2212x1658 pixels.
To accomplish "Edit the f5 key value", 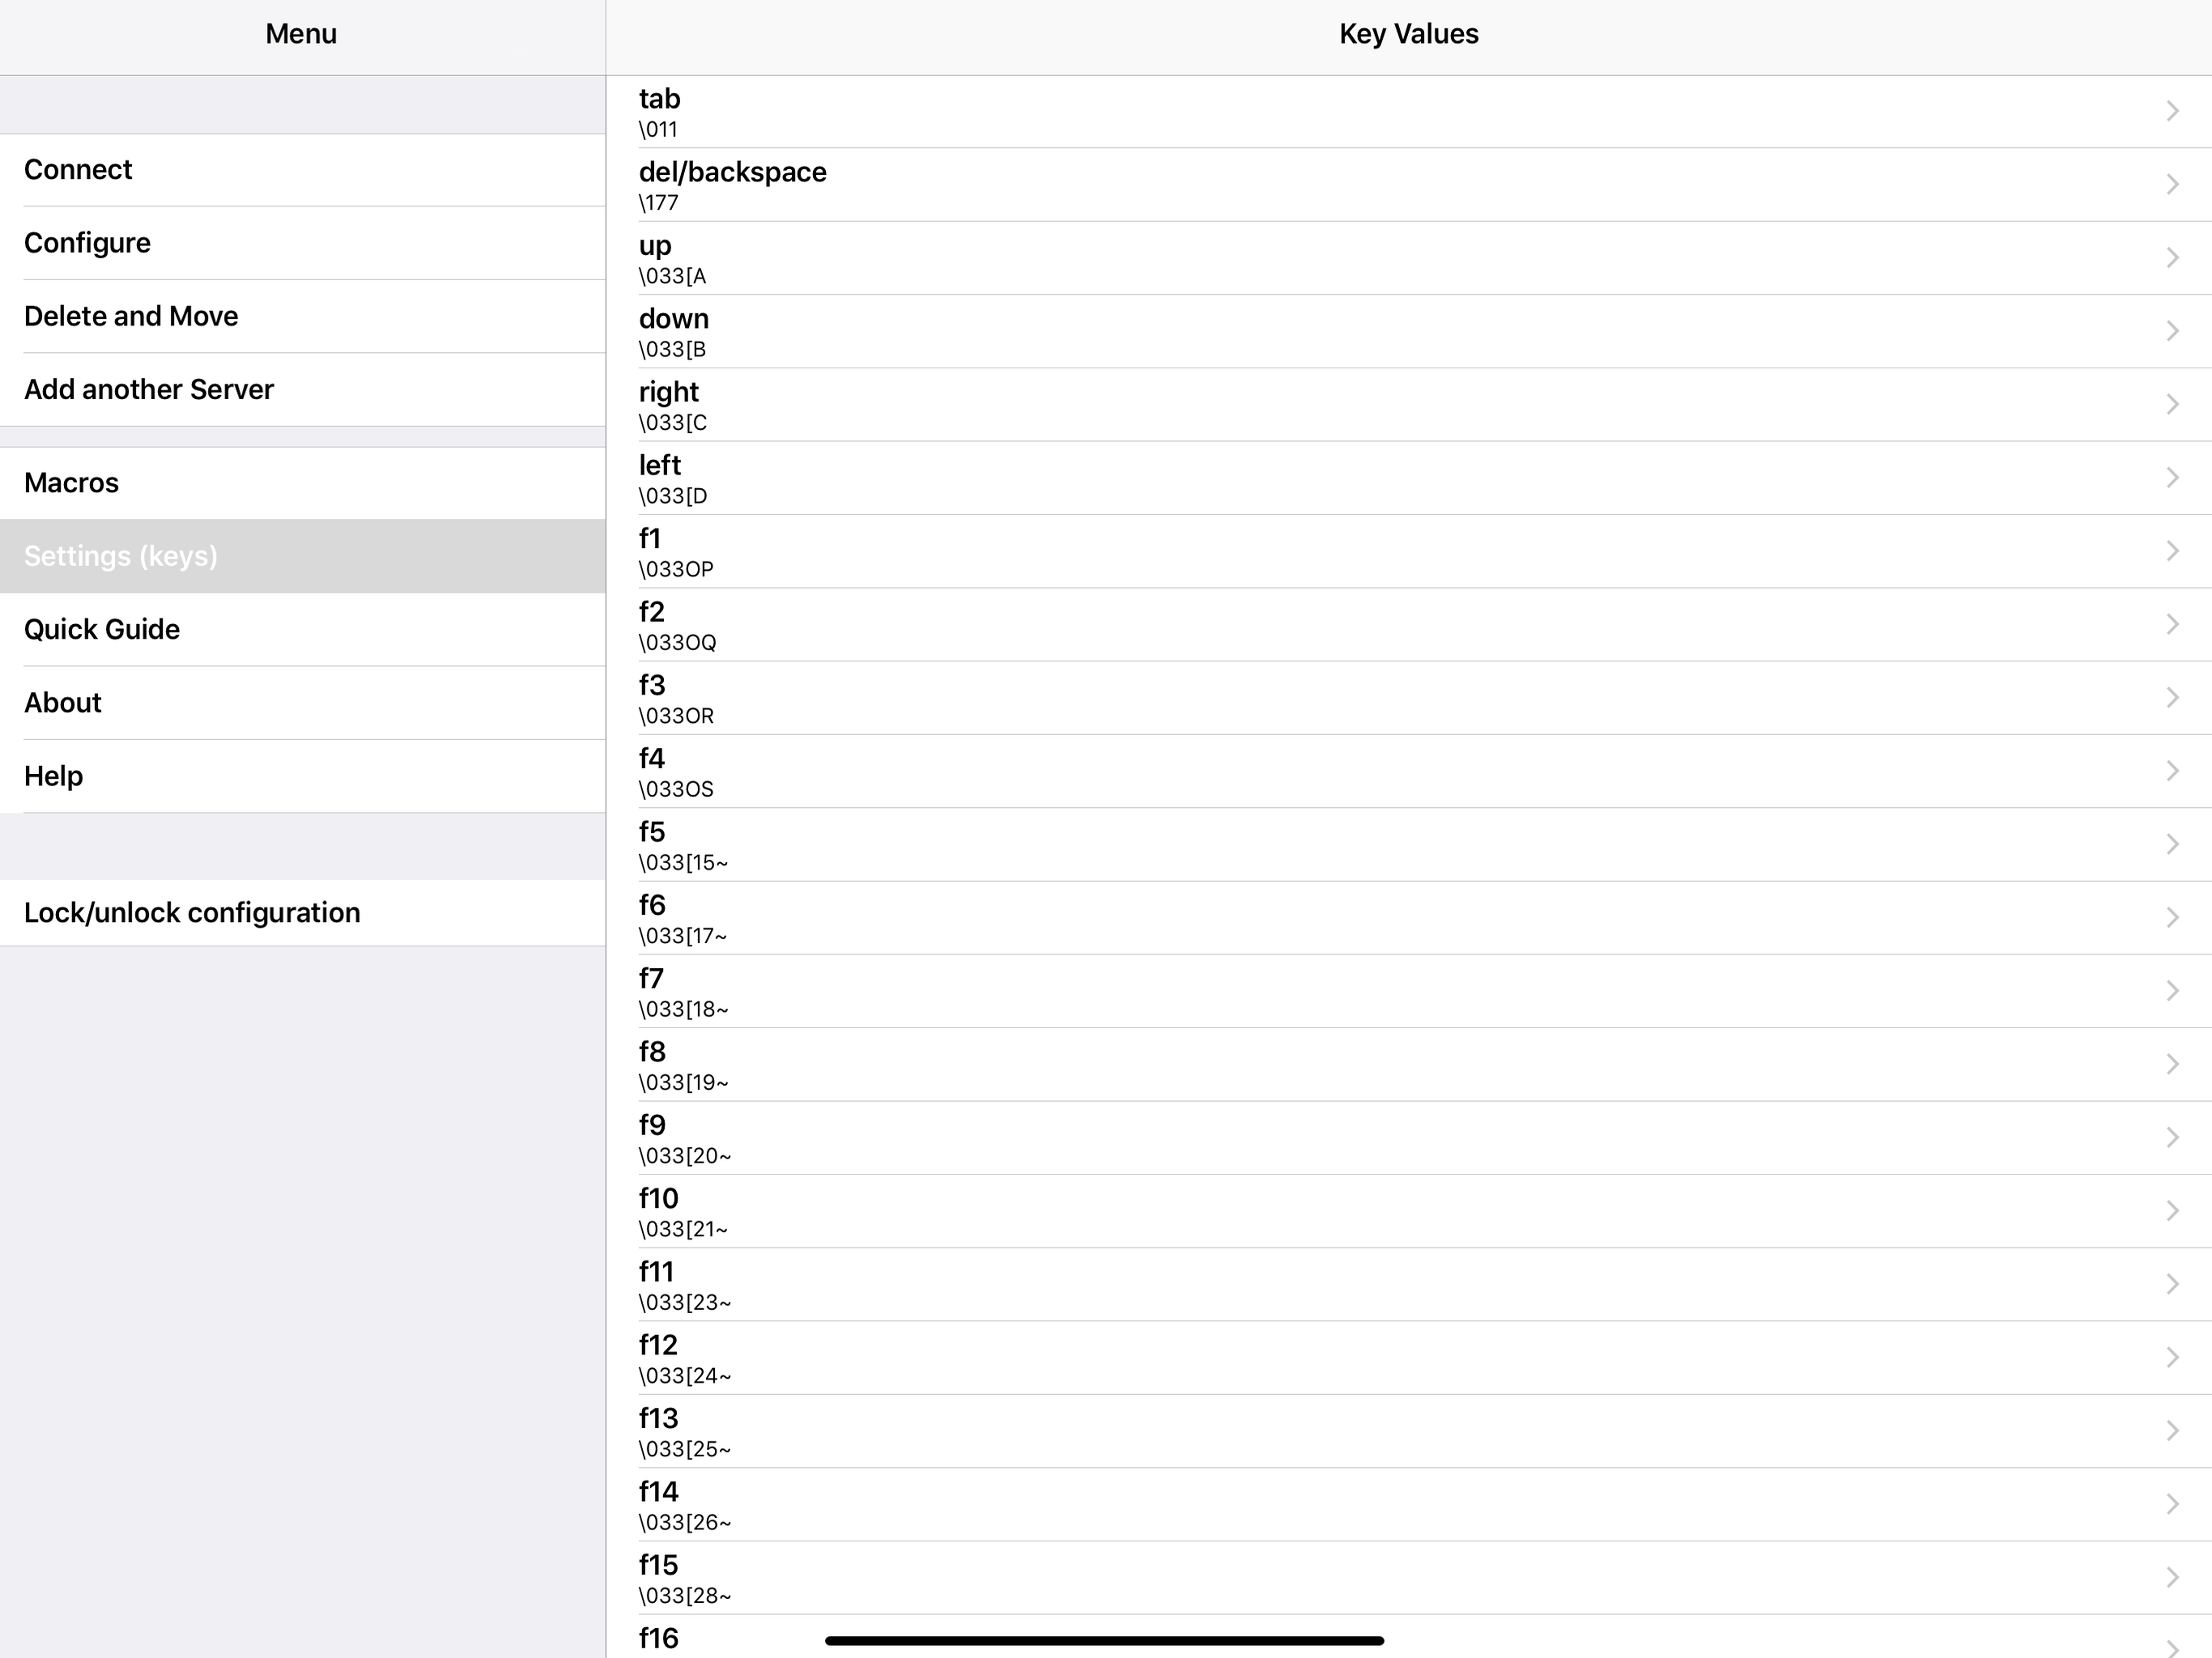I will click(1400, 845).
